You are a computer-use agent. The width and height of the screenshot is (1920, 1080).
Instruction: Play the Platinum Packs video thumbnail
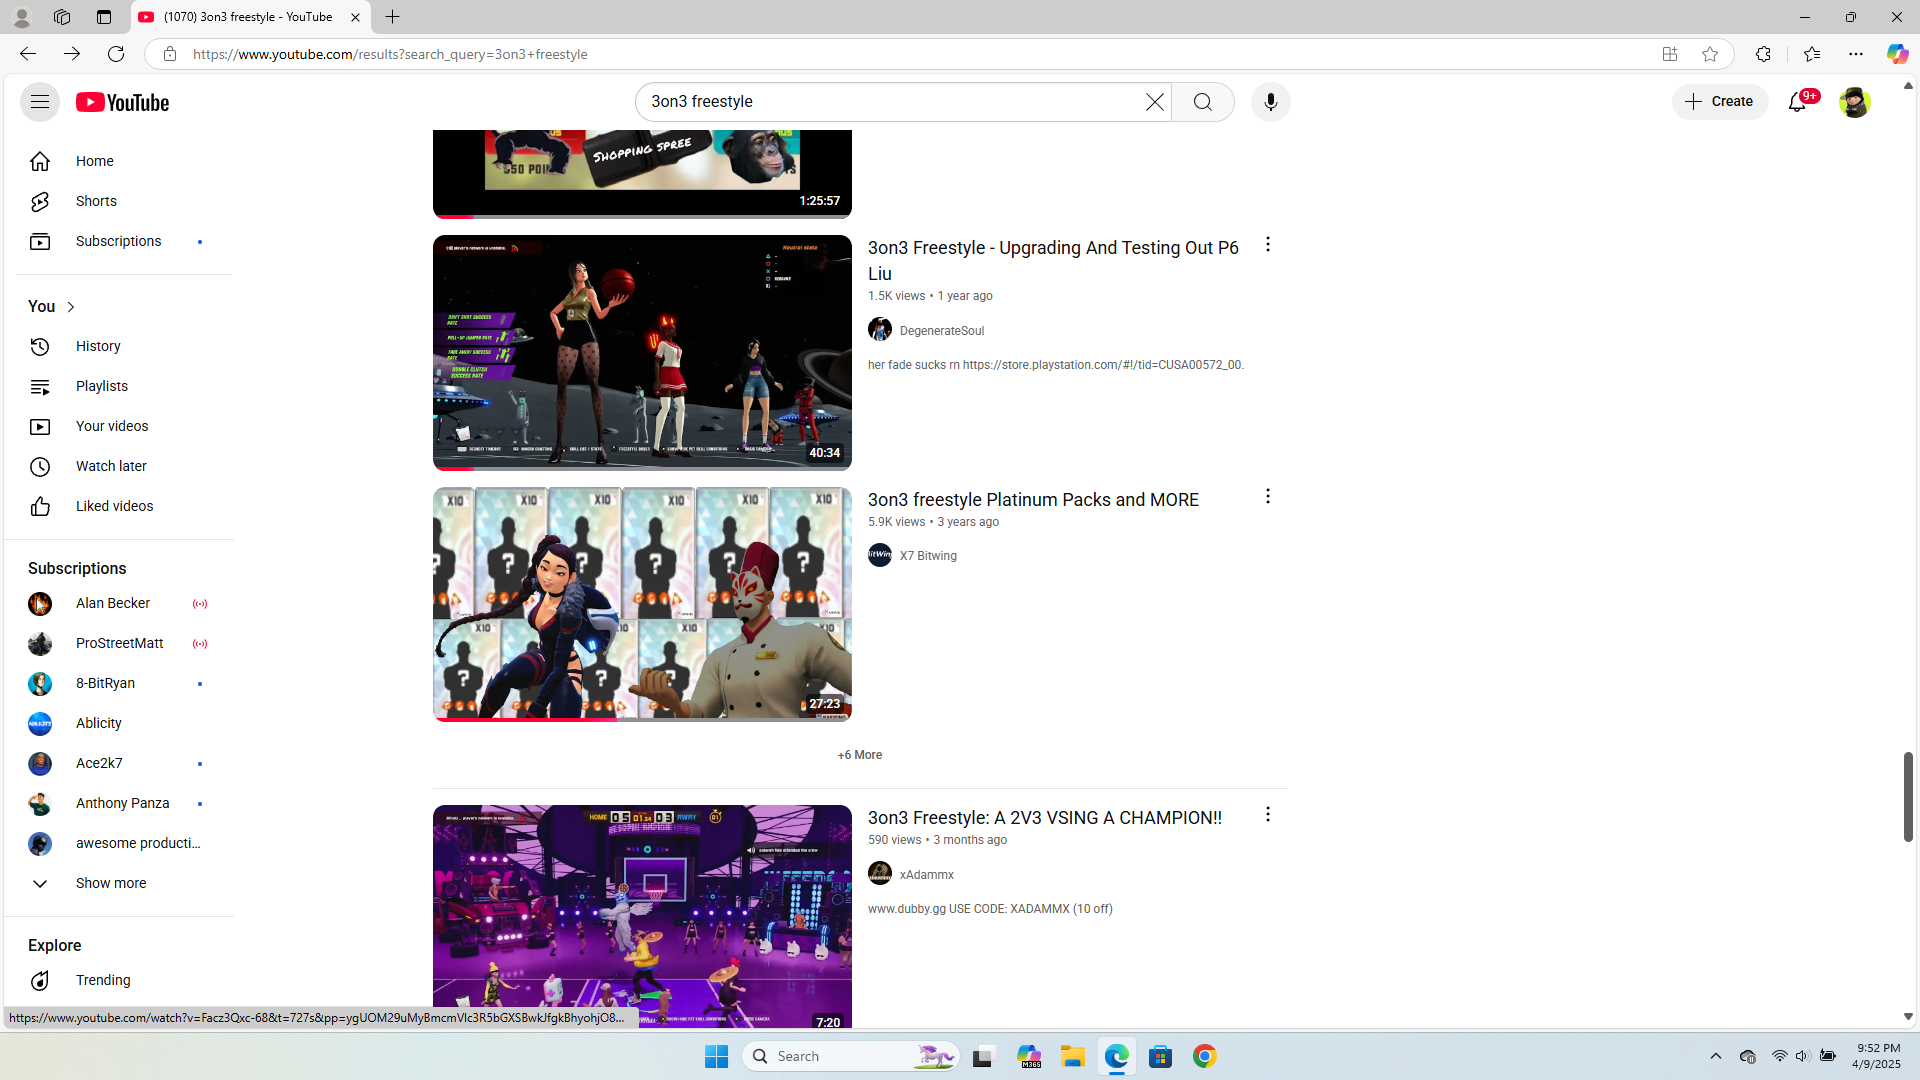pyautogui.click(x=642, y=604)
